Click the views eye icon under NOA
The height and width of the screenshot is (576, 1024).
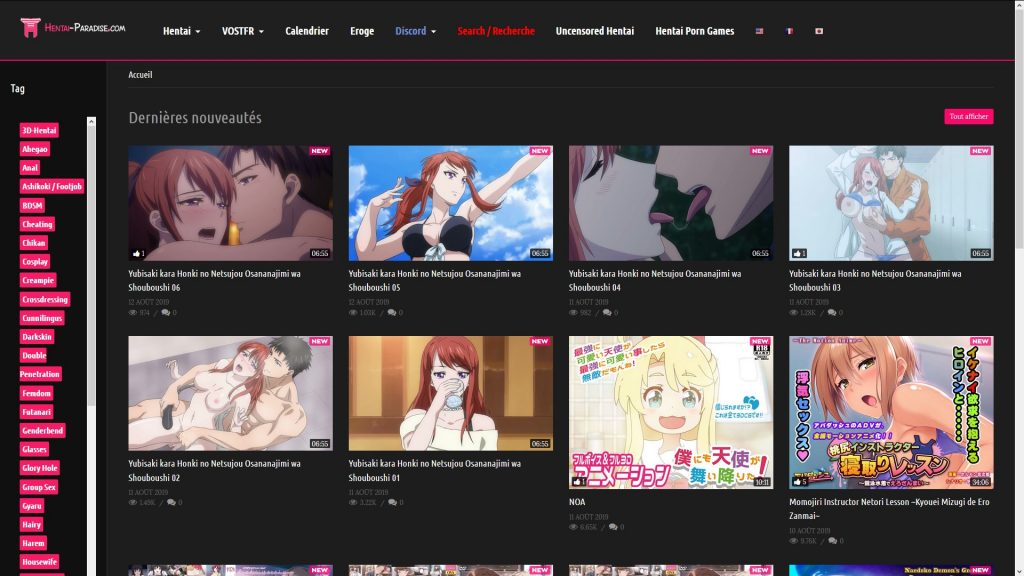point(573,527)
